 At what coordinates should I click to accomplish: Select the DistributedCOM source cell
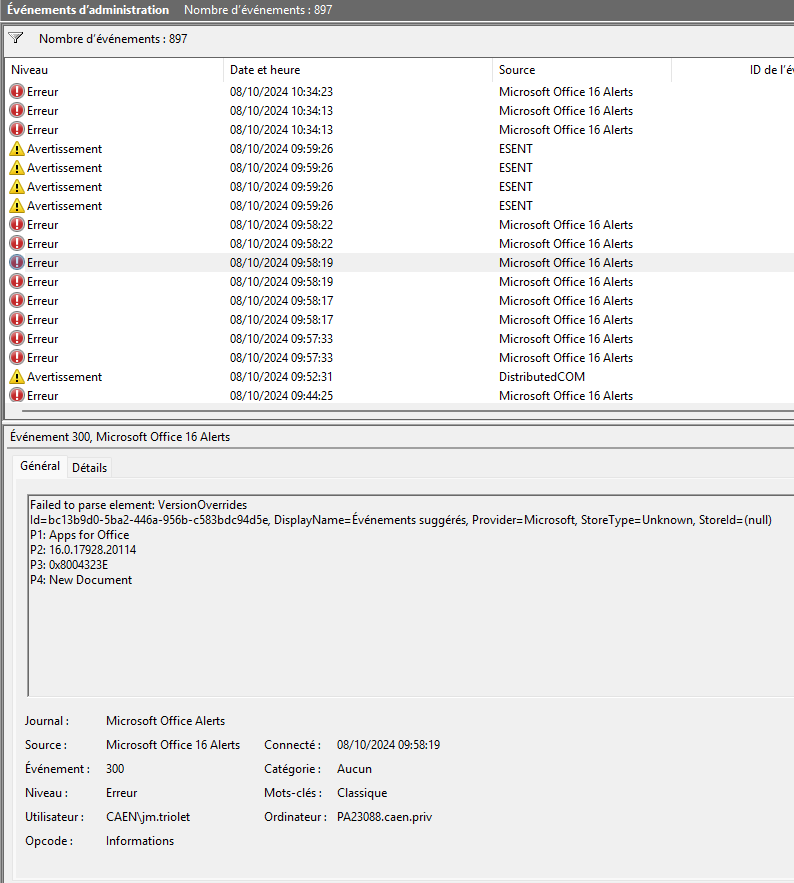pyautogui.click(x=542, y=377)
